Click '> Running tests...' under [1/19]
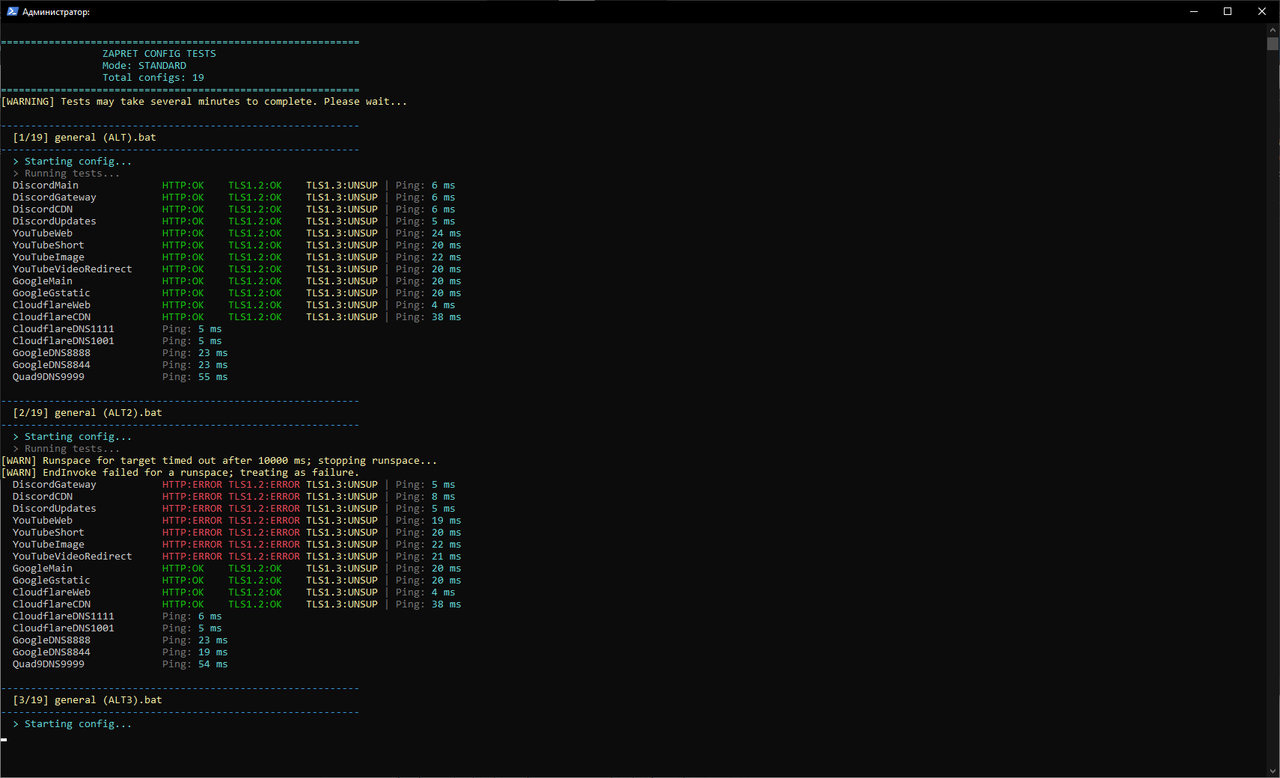 pyautogui.click(x=66, y=173)
